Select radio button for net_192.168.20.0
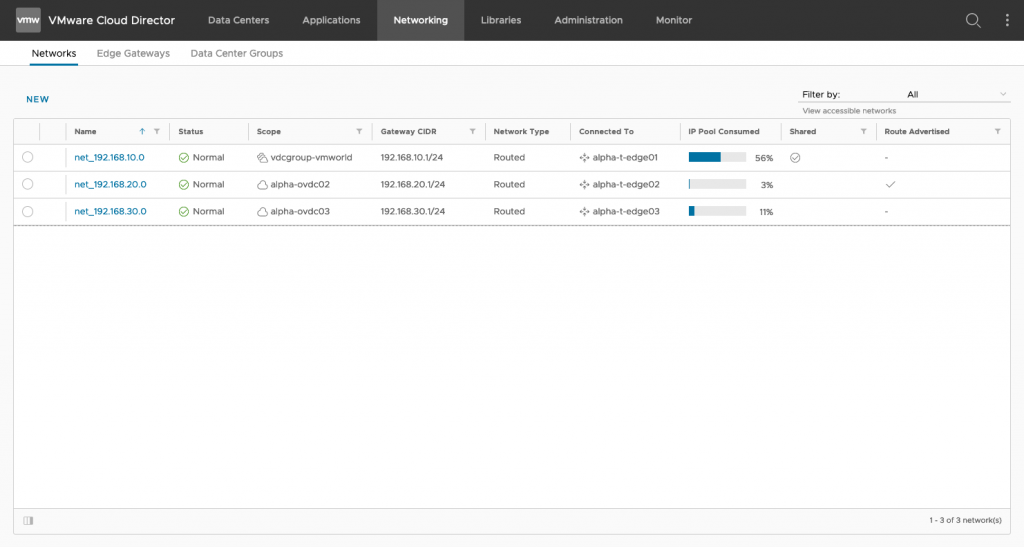The height and width of the screenshot is (547, 1024). pos(27,184)
